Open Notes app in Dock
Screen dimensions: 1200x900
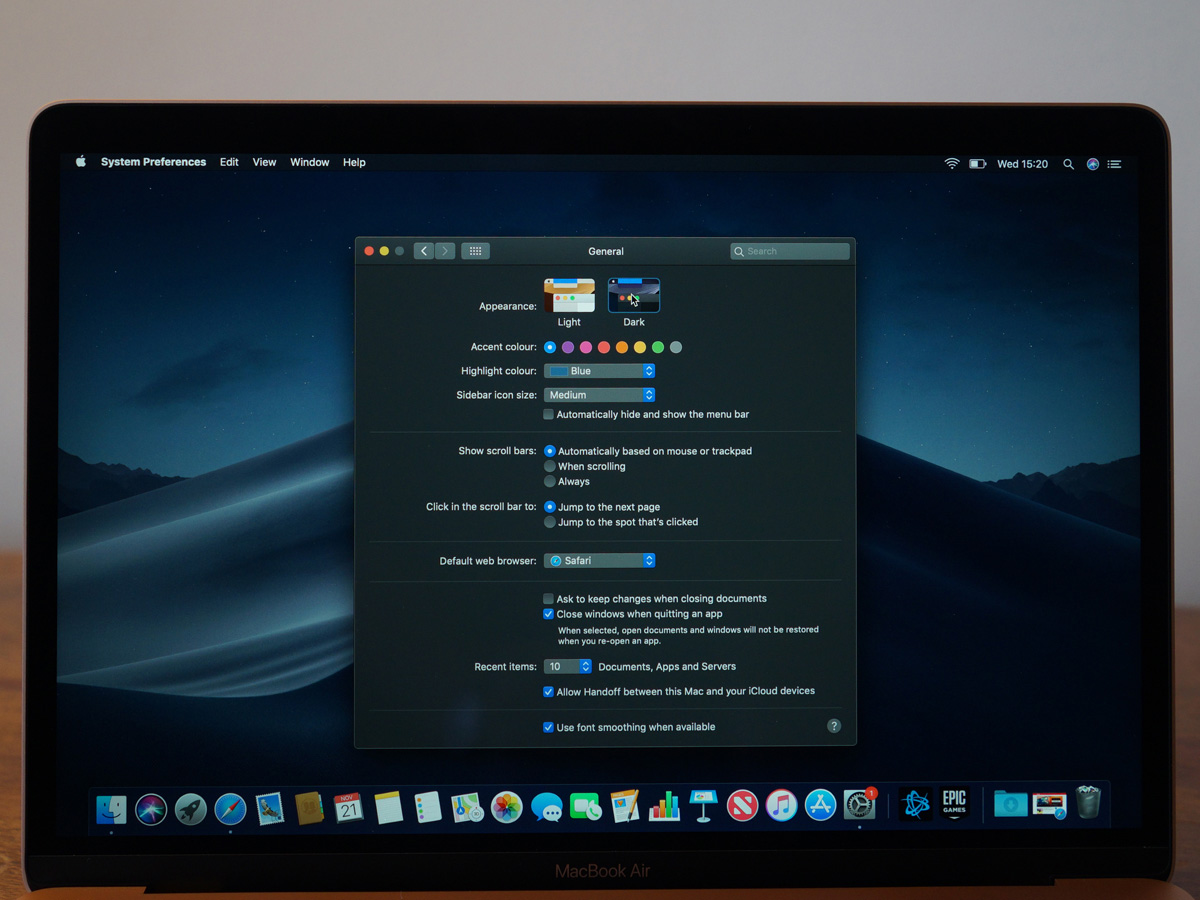point(388,808)
